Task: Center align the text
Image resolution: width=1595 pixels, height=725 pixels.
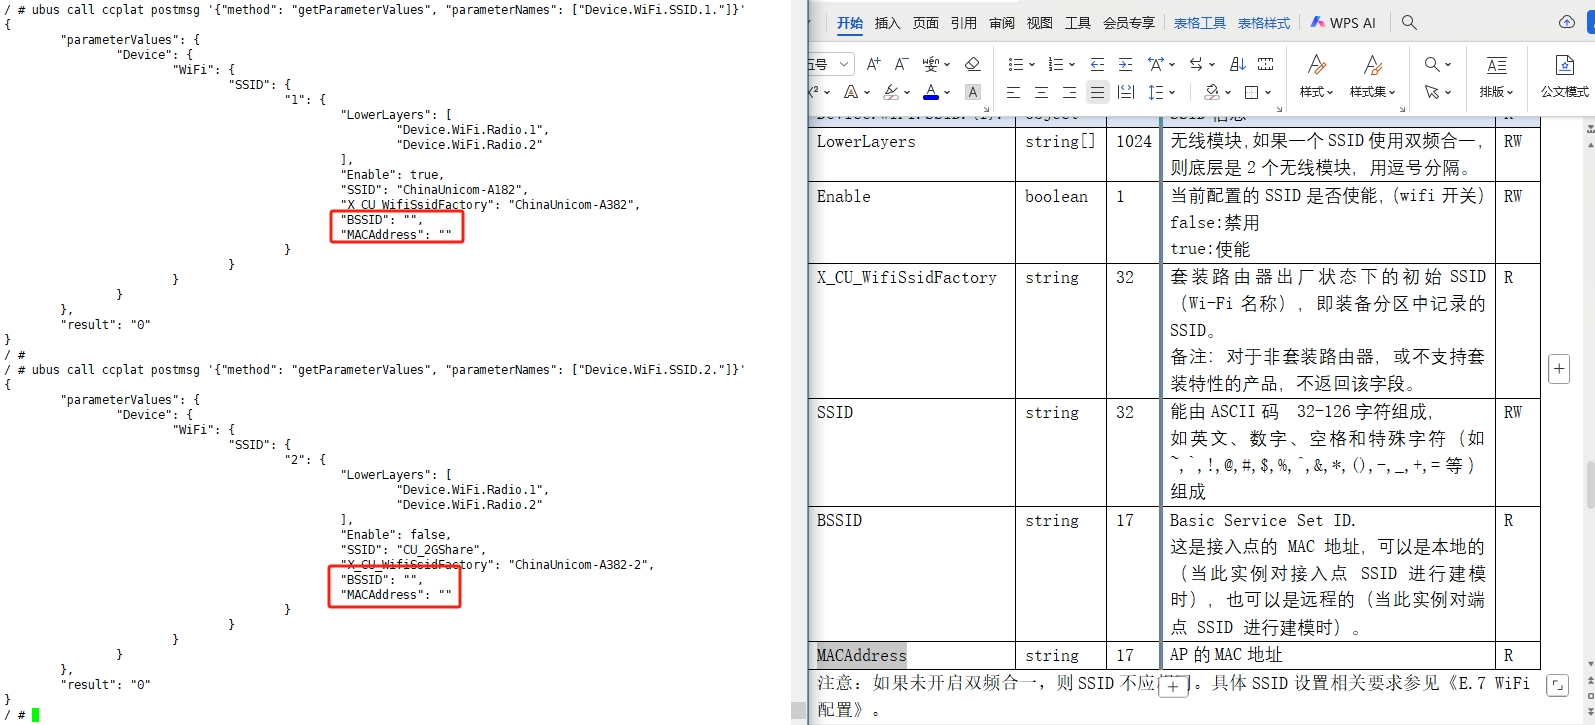Action: [1041, 92]
